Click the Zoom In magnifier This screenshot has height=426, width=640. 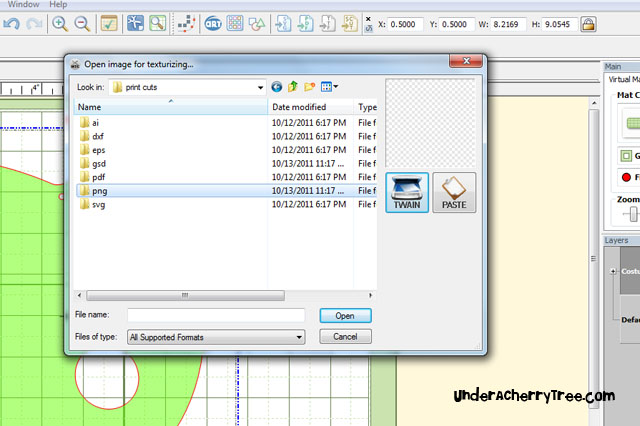(60, 24)
